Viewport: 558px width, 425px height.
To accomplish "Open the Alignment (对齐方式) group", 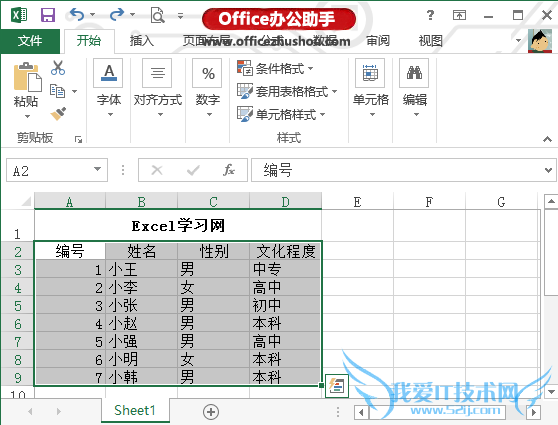I will 158,88.
